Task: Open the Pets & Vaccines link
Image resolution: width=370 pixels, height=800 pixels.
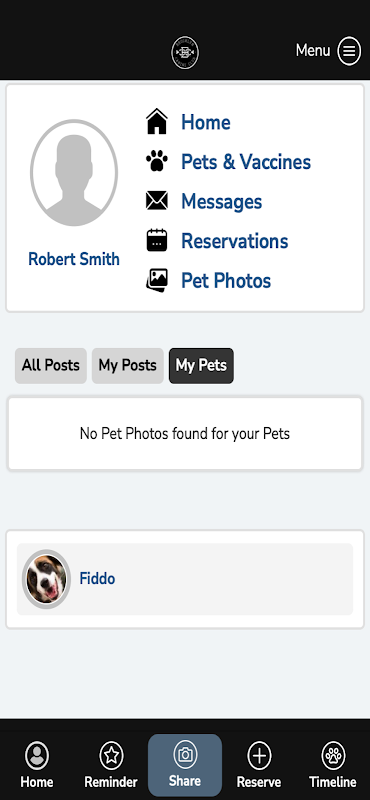Action: pyautogui.click(x=246, y=162)
